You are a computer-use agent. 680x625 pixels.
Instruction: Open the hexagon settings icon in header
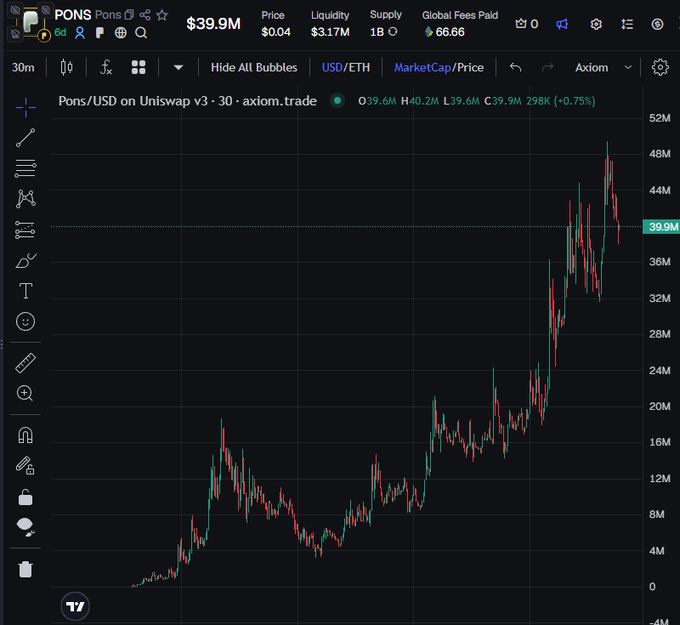[596, 24]
